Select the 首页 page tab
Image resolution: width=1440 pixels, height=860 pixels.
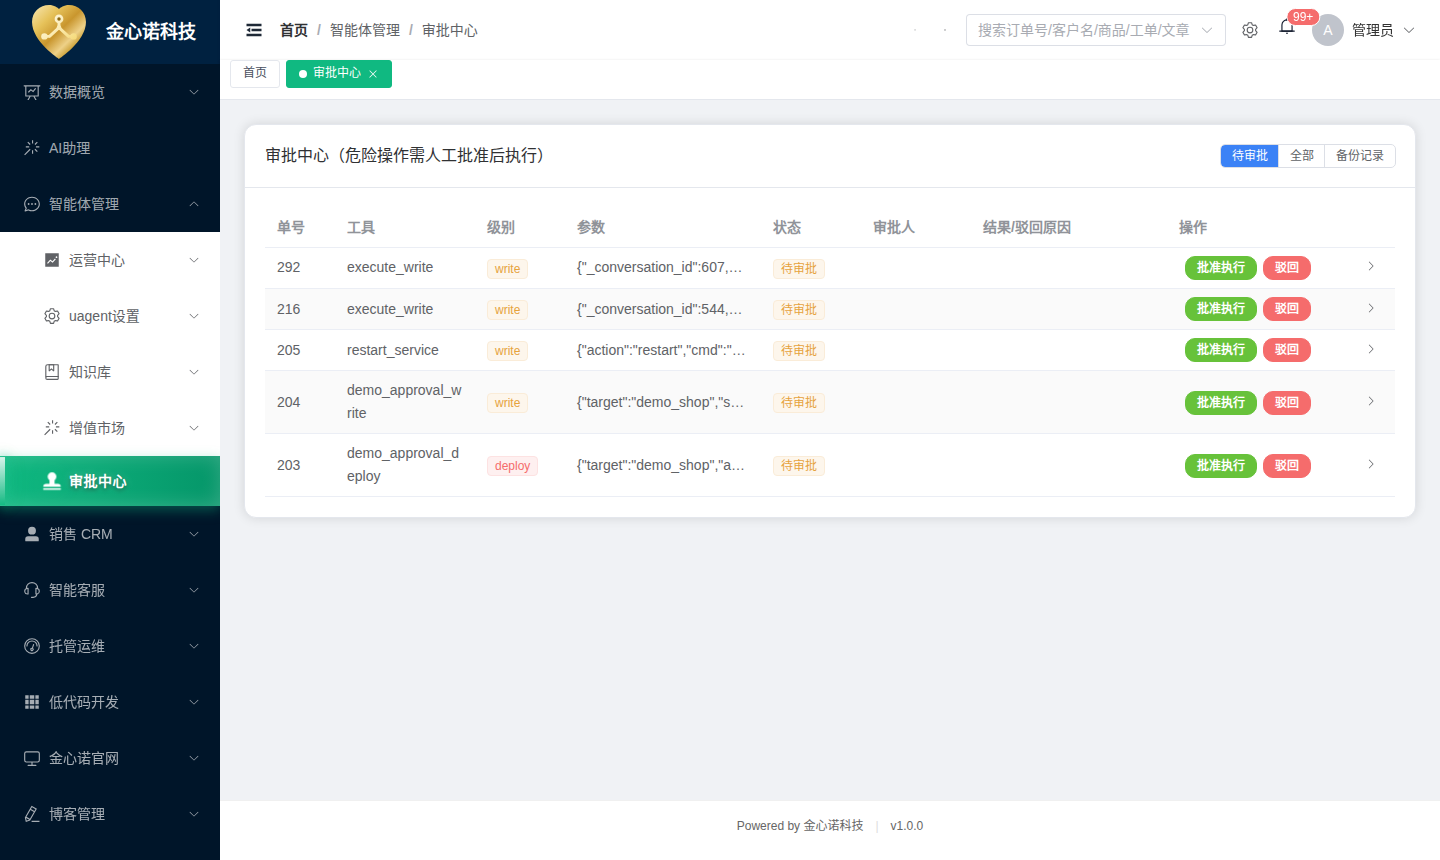(255, 73)
